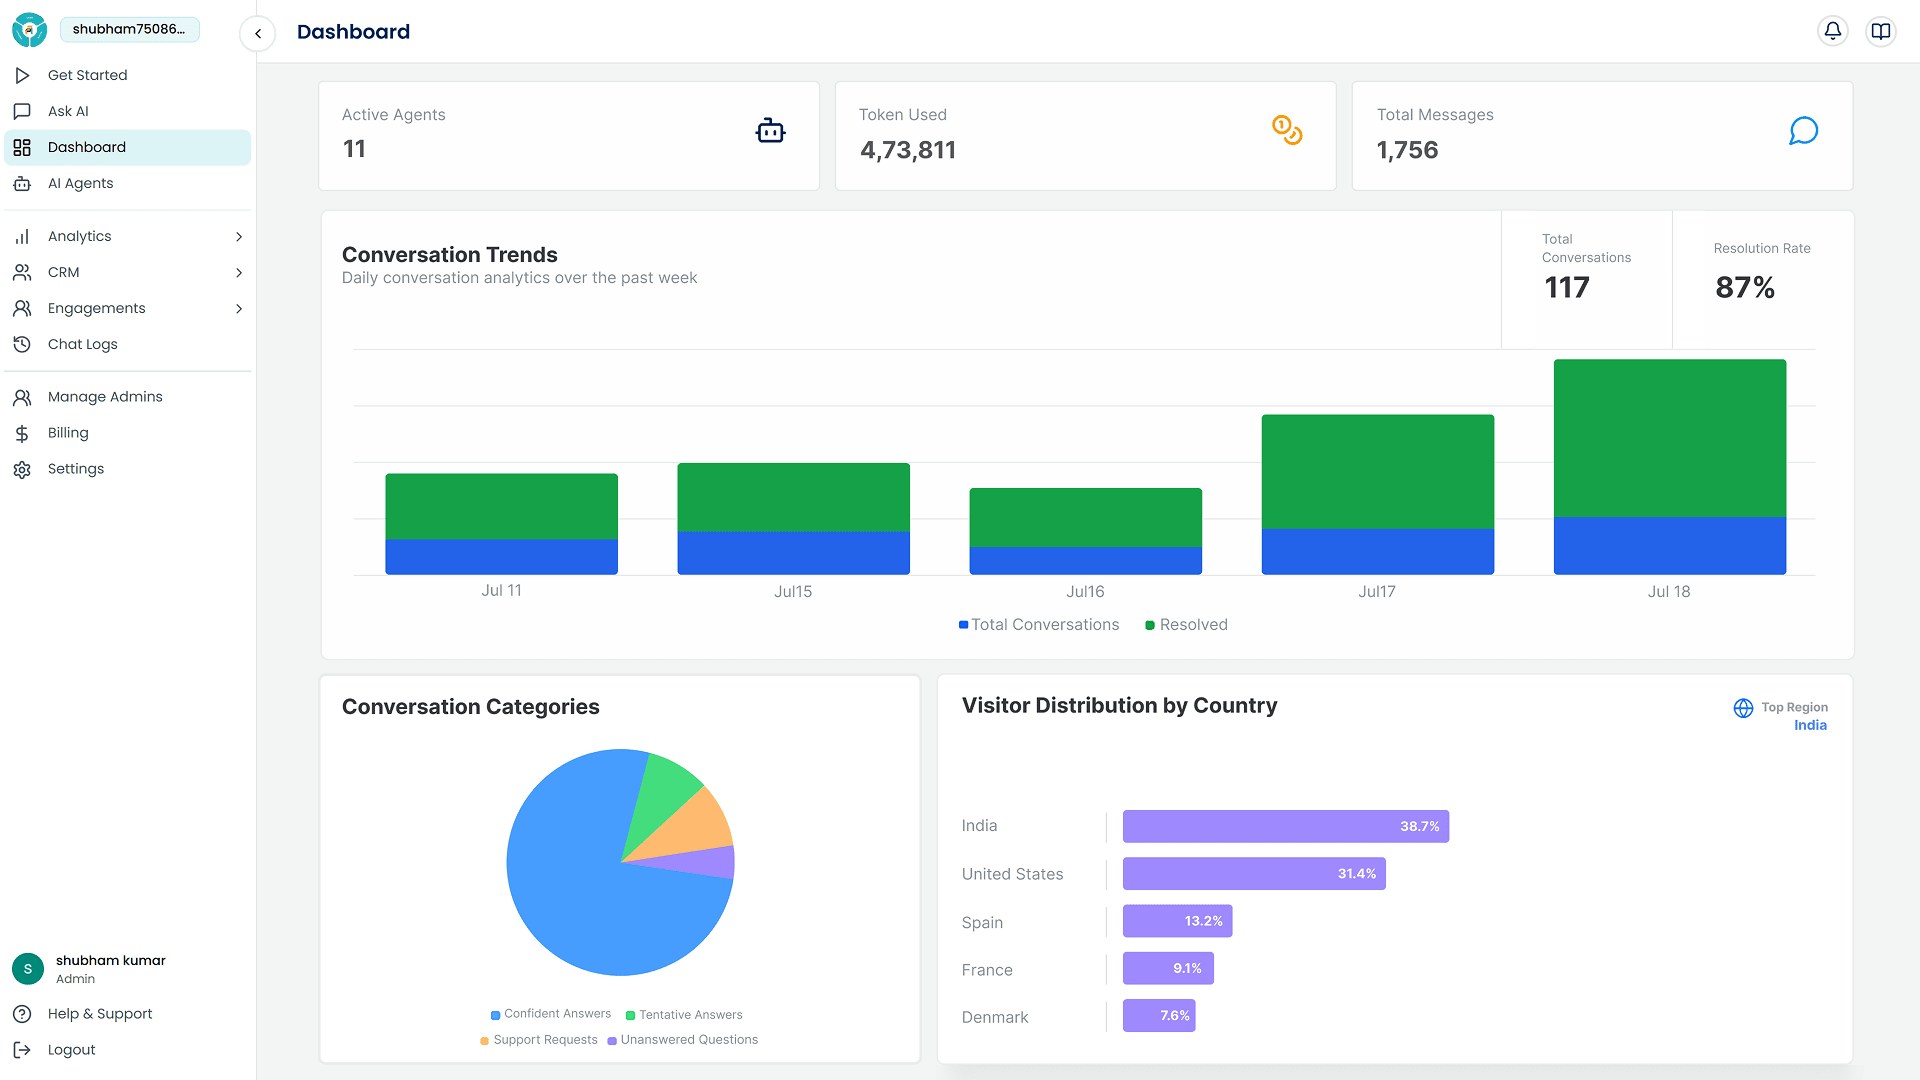Toggle Total Conversations legend off
The height and width of the screenshot is (1080, 1920).
click(1038, 624)
